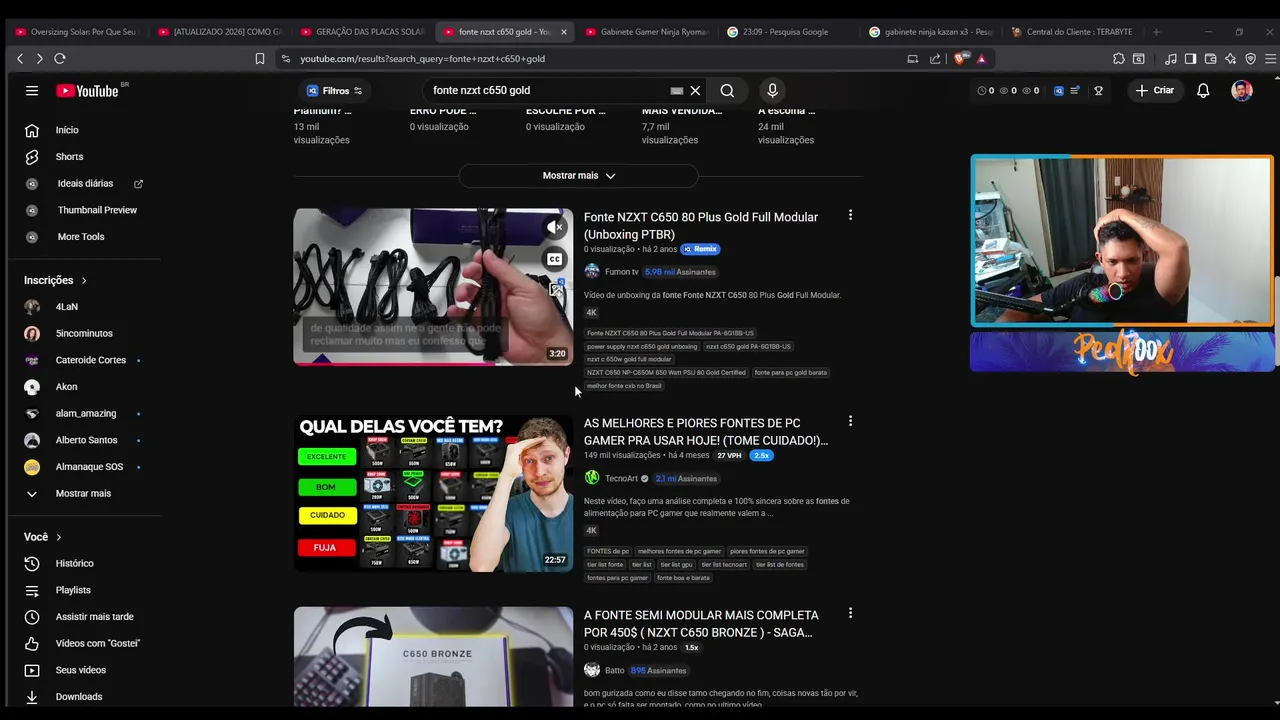Open the Criar create button
This screenshot has width=1280, height=720.
(x=1154, y=90)
